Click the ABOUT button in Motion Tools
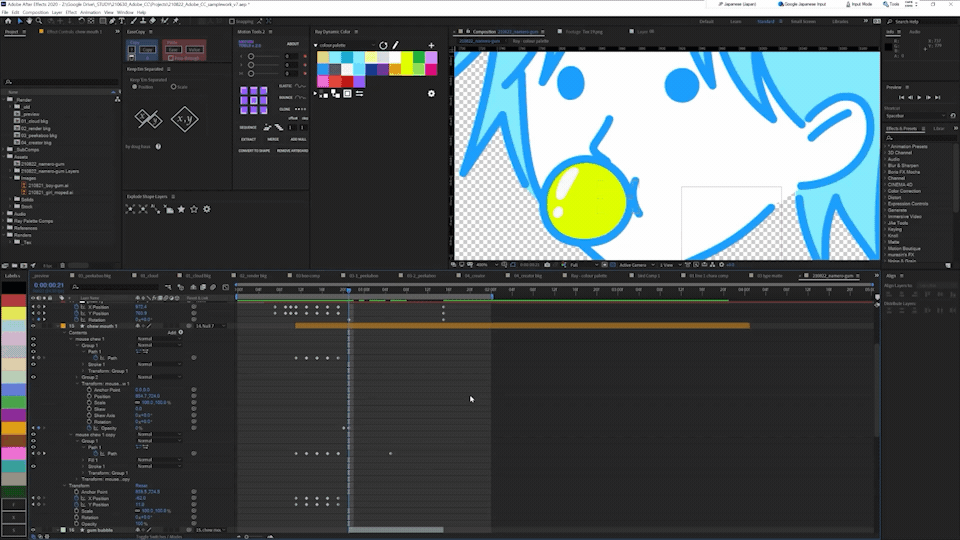Image resolution: width=960 pixels, height=540 pixels. coord(293,44)
